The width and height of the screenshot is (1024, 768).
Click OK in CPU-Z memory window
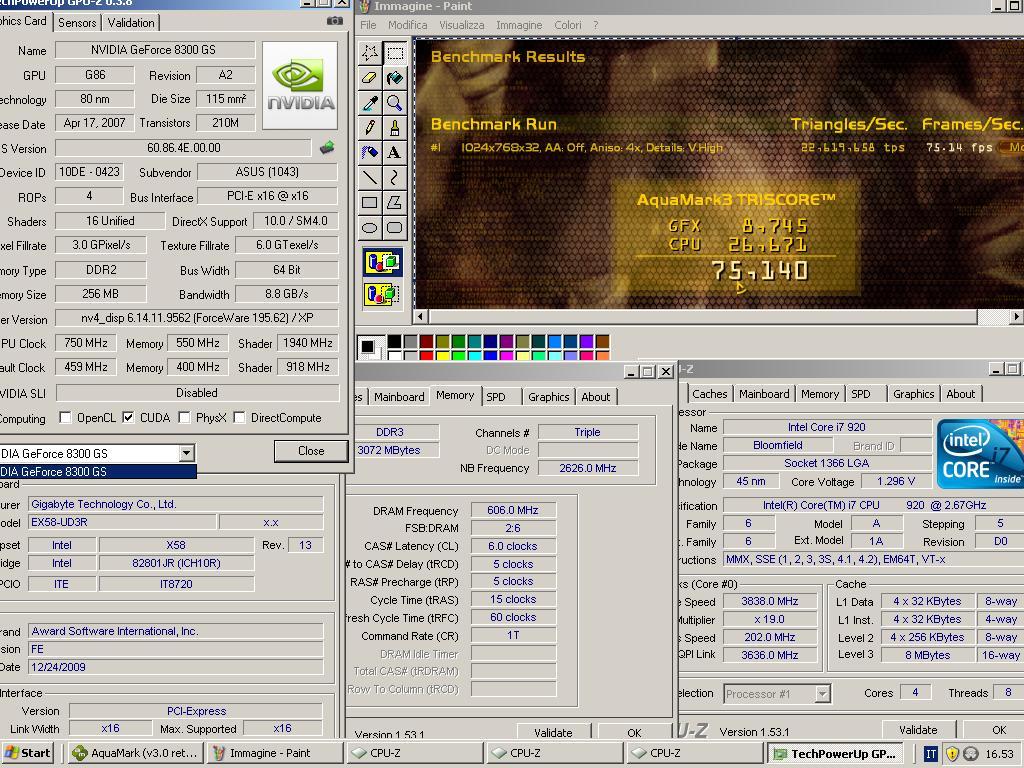point(634,733)
